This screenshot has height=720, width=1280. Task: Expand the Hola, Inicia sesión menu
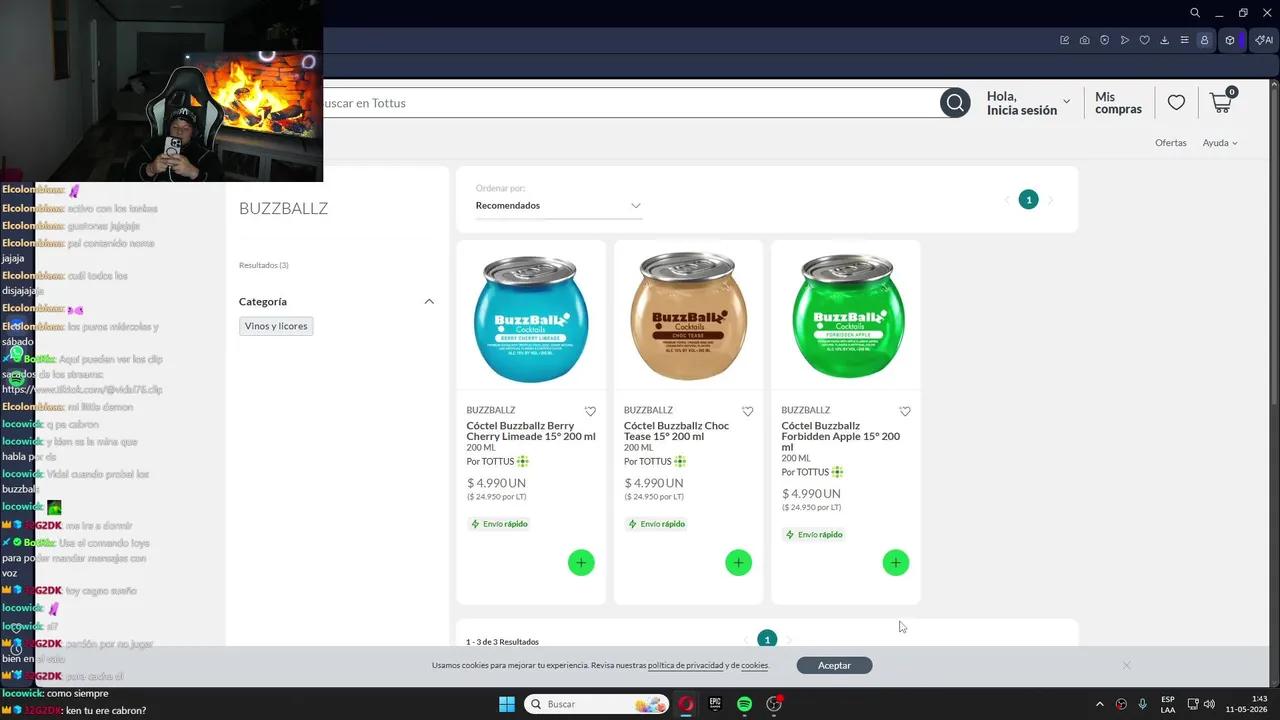coord(1028,103)
